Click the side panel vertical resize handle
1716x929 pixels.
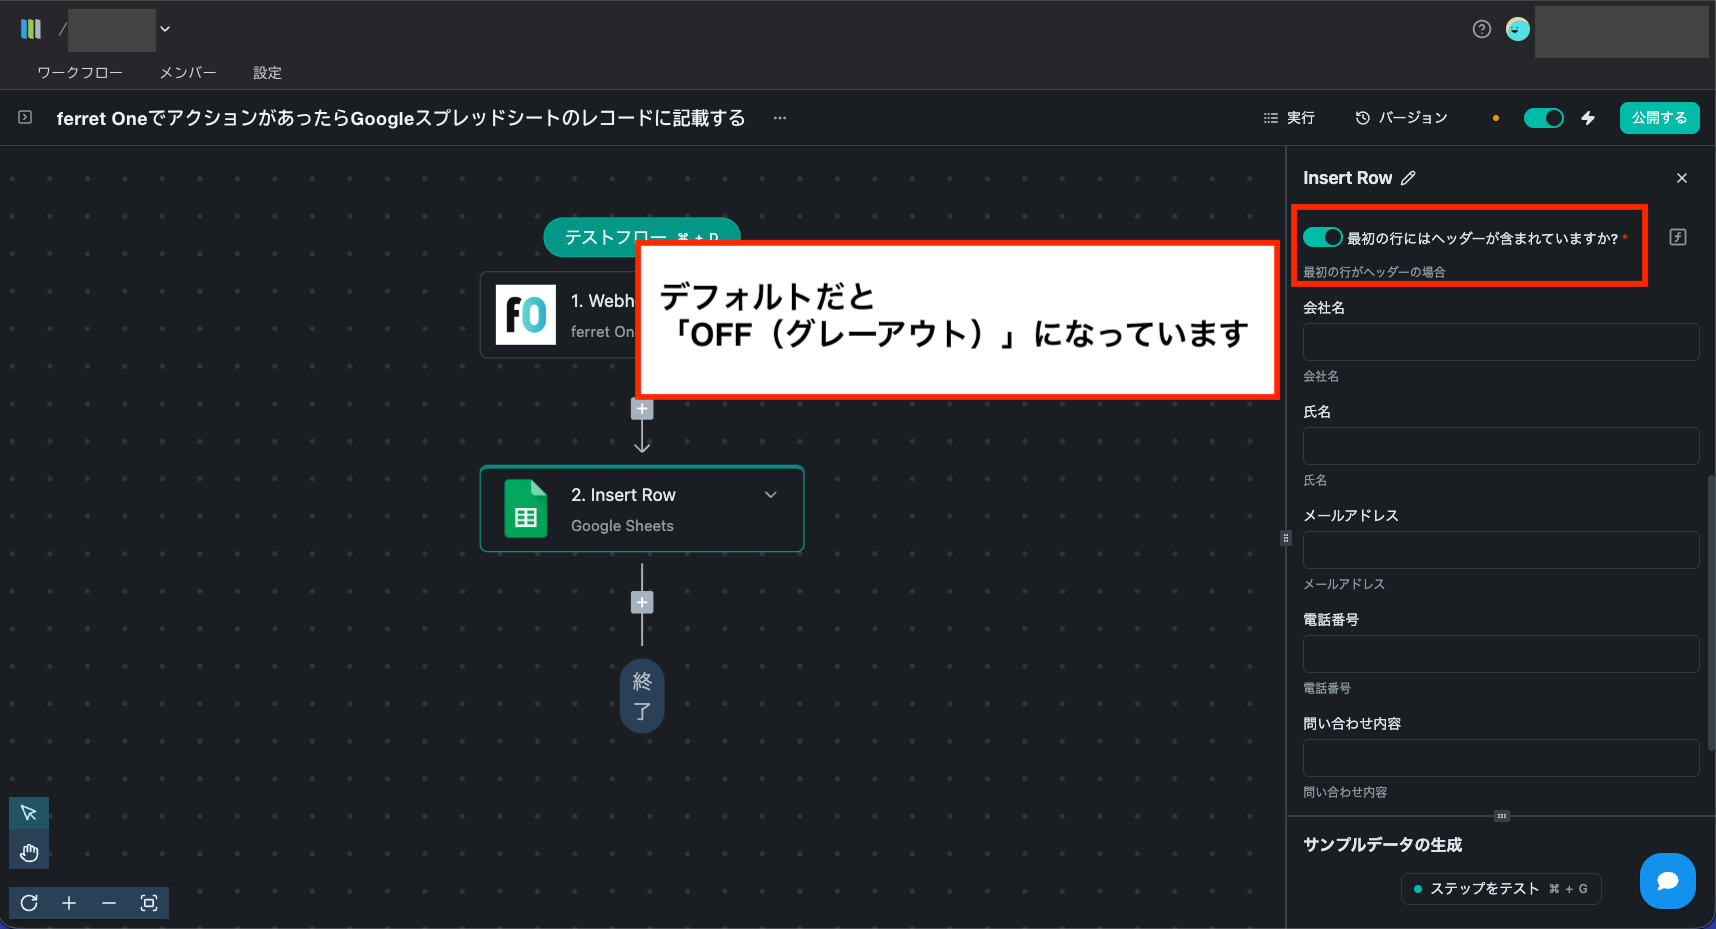tap(1286, 538)
